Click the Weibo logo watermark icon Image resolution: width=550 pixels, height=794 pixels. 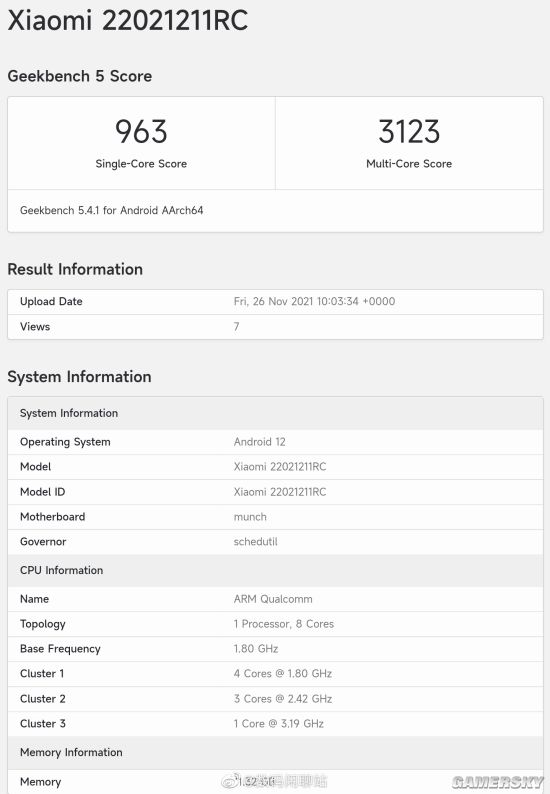(x=230, y=780)
